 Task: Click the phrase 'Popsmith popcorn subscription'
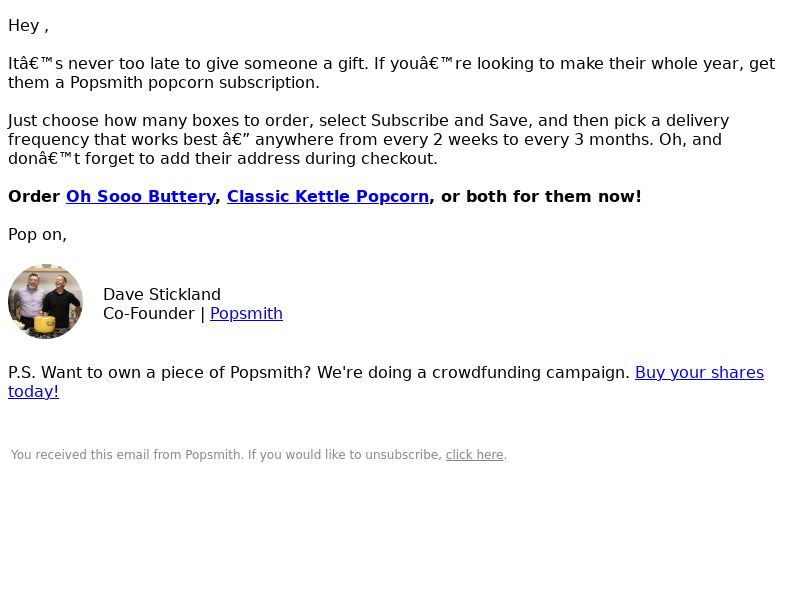[x=194, y=83]
